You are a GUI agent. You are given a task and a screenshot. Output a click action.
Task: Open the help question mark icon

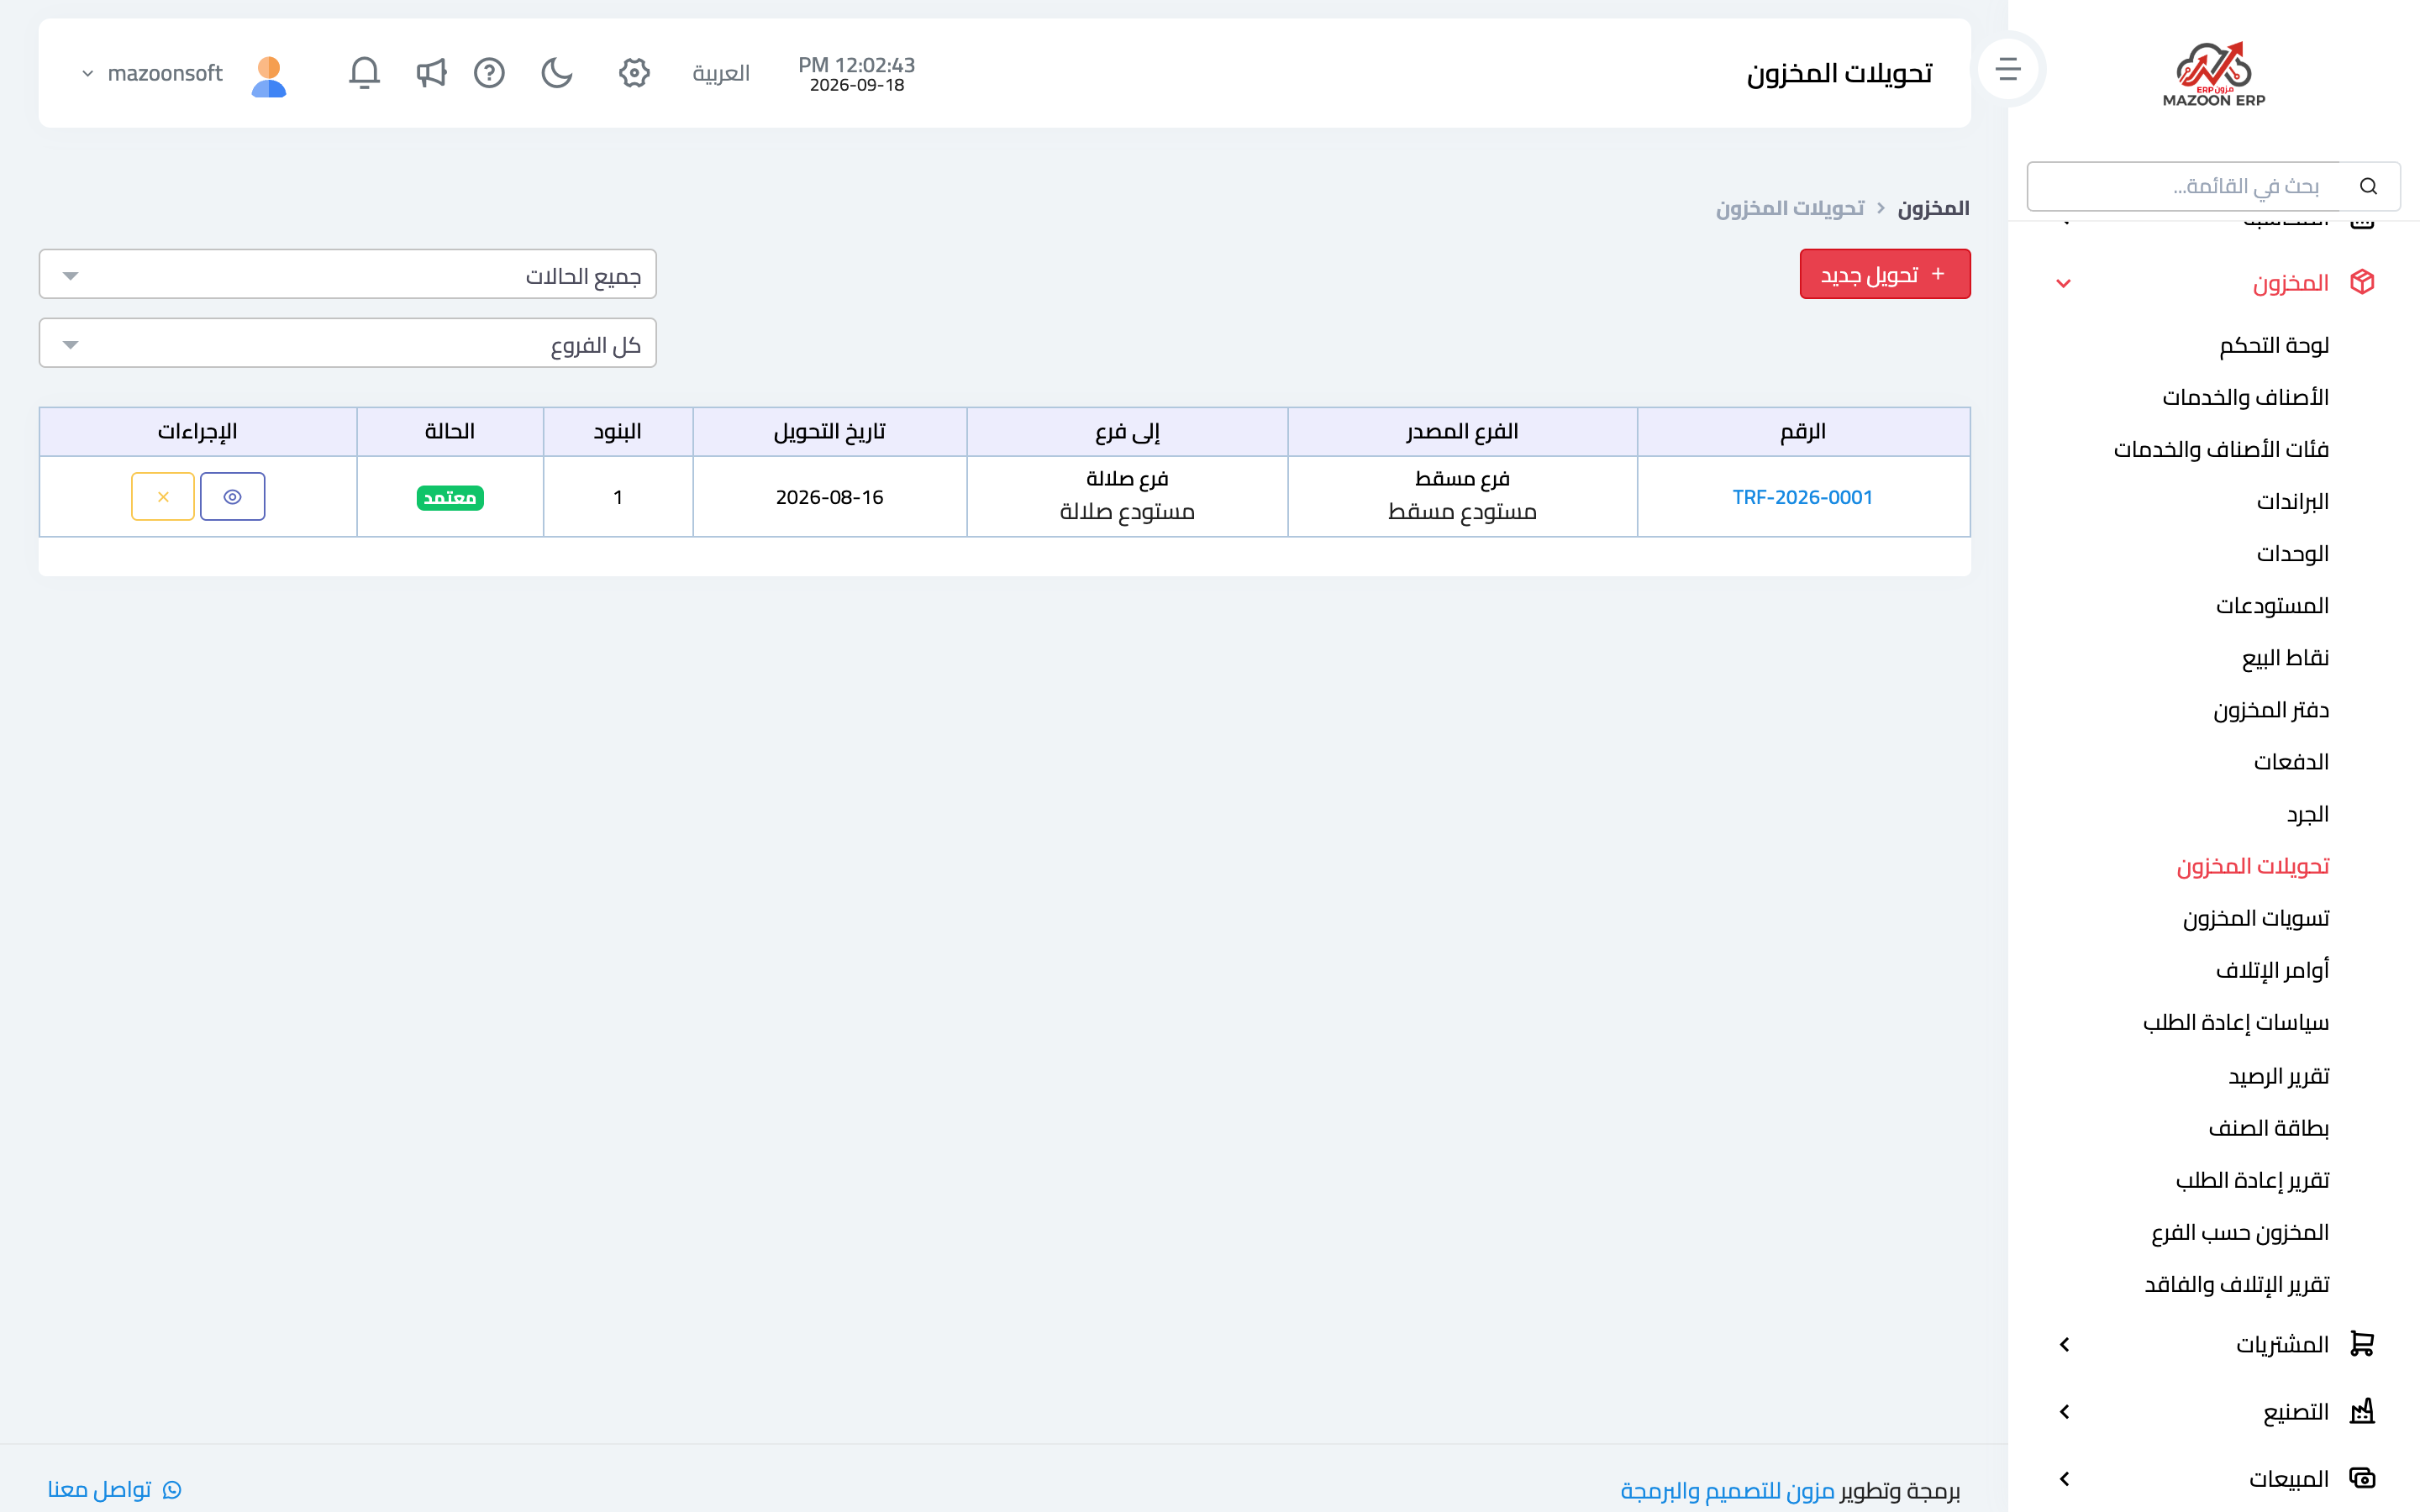coord(489,73)
